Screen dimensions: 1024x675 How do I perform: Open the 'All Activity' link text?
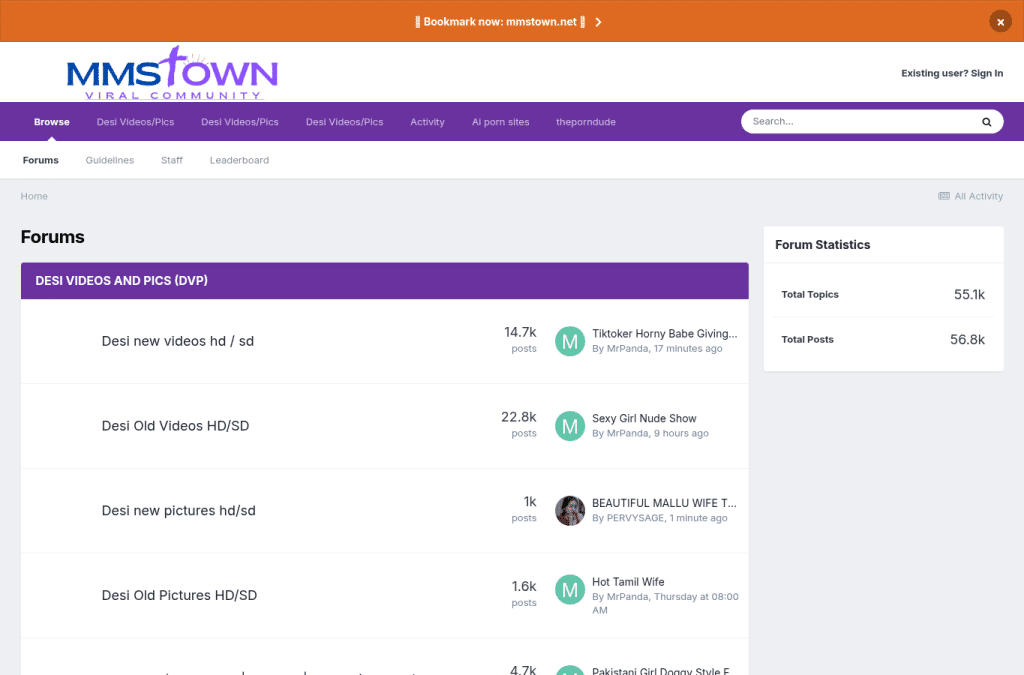click(978, 196)
